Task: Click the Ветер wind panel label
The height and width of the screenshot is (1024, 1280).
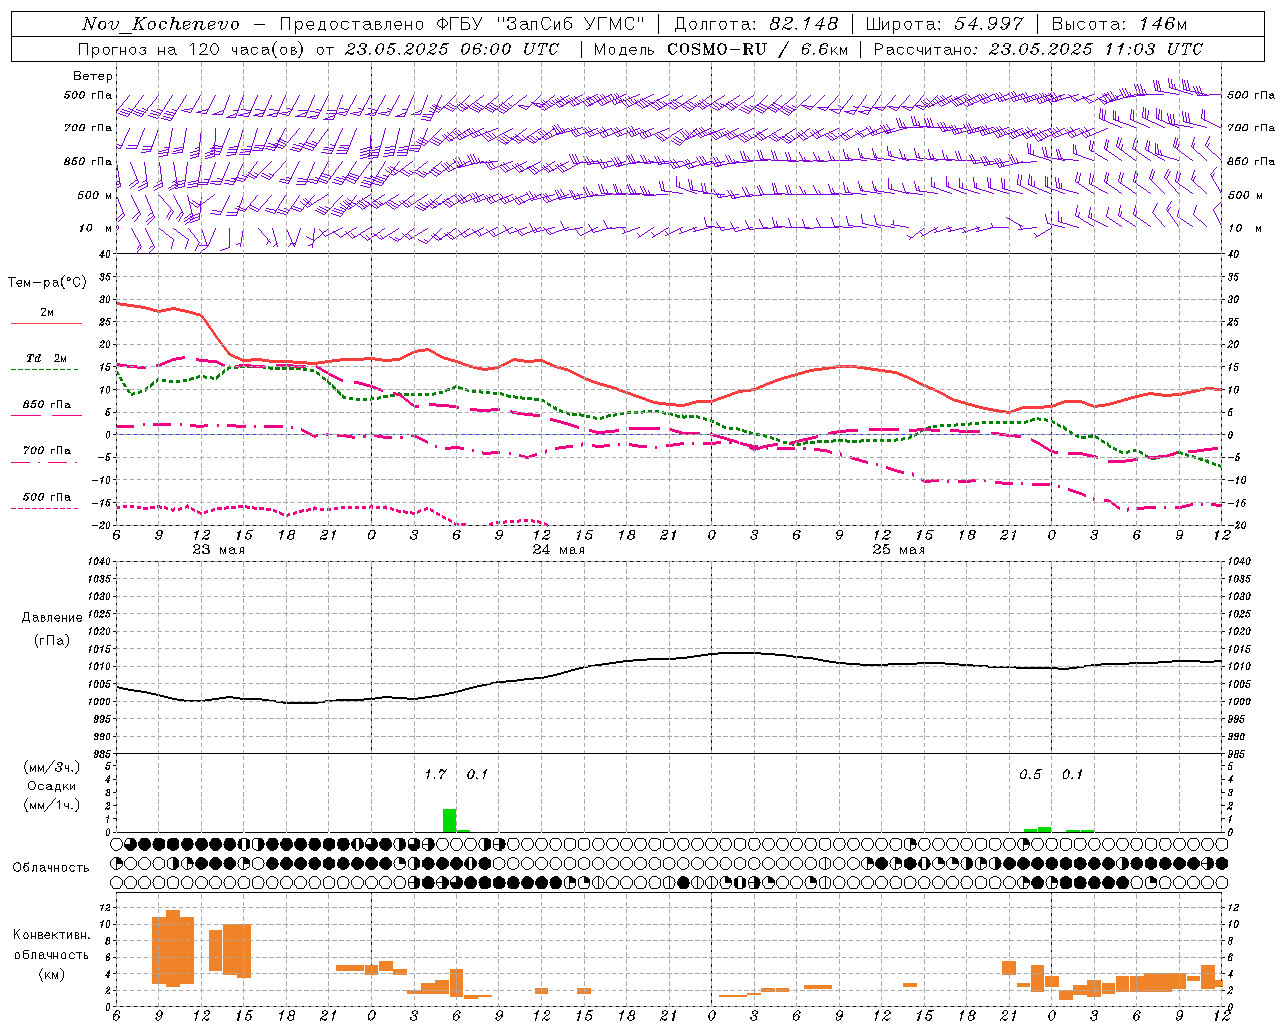Action: tap(93, 76)
